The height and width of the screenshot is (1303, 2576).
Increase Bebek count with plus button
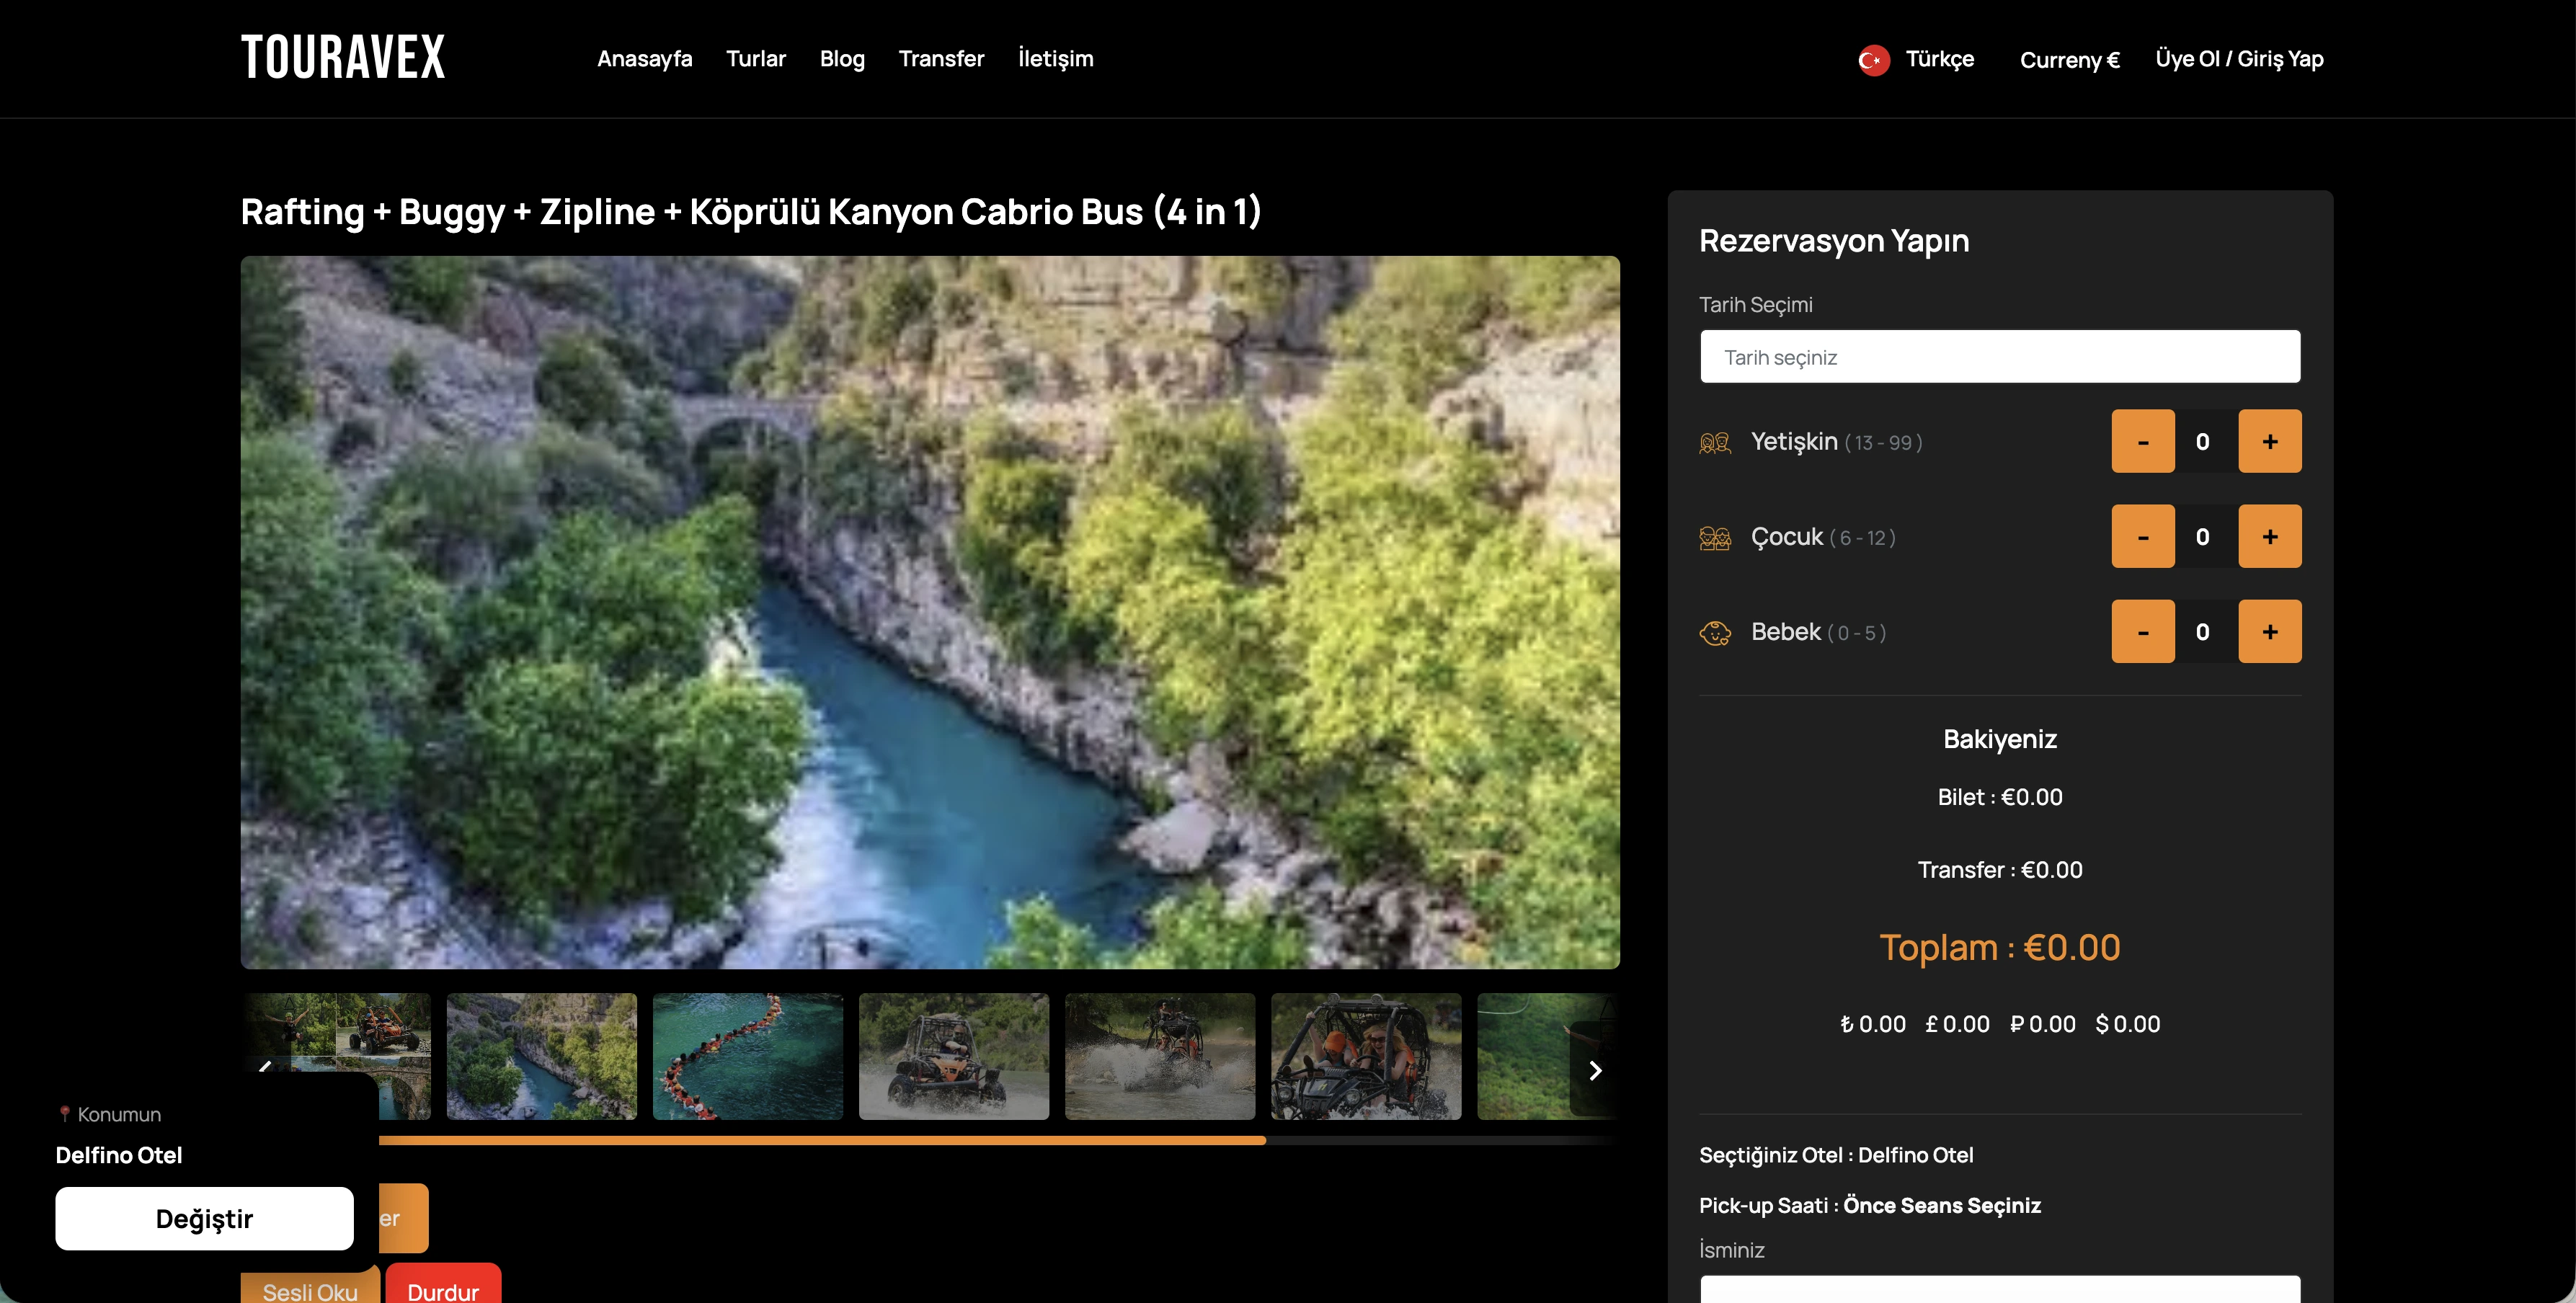(x=2269, y=631)
